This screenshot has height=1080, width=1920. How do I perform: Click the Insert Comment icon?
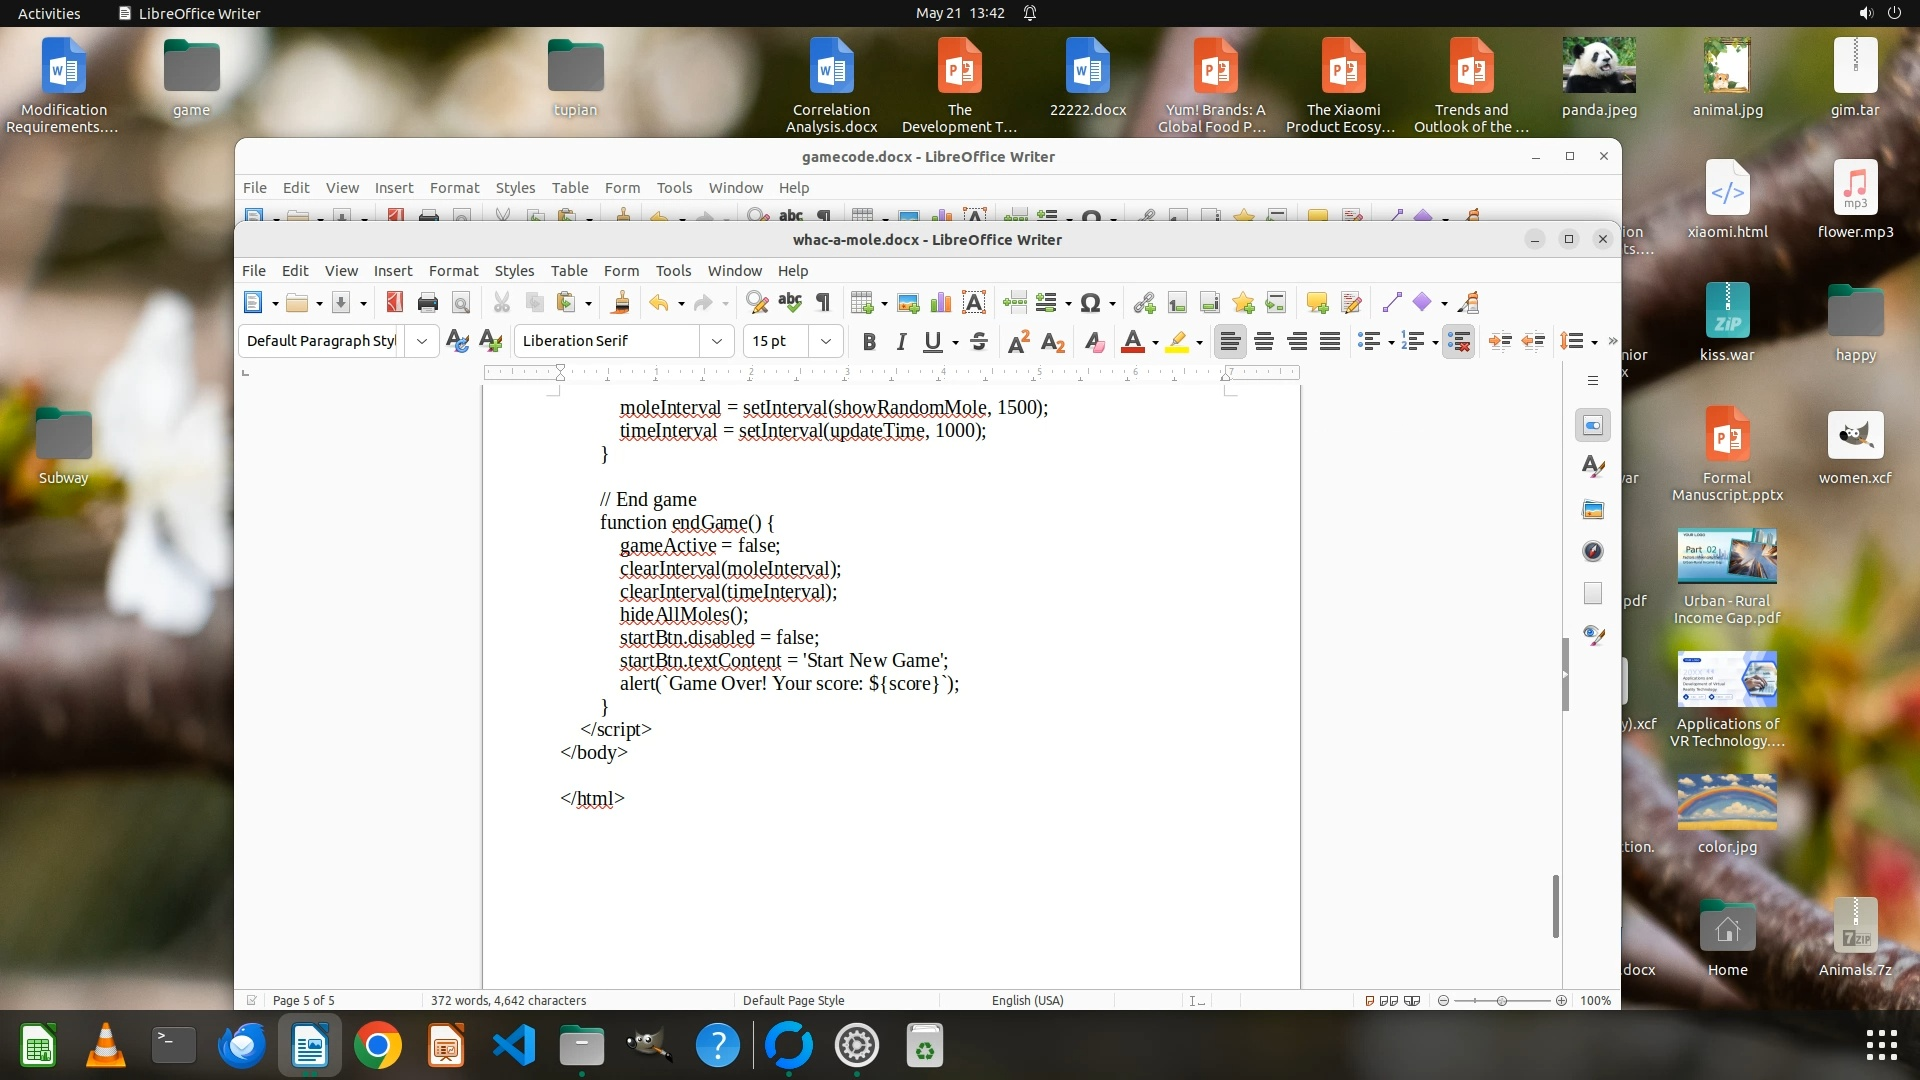1317,303
